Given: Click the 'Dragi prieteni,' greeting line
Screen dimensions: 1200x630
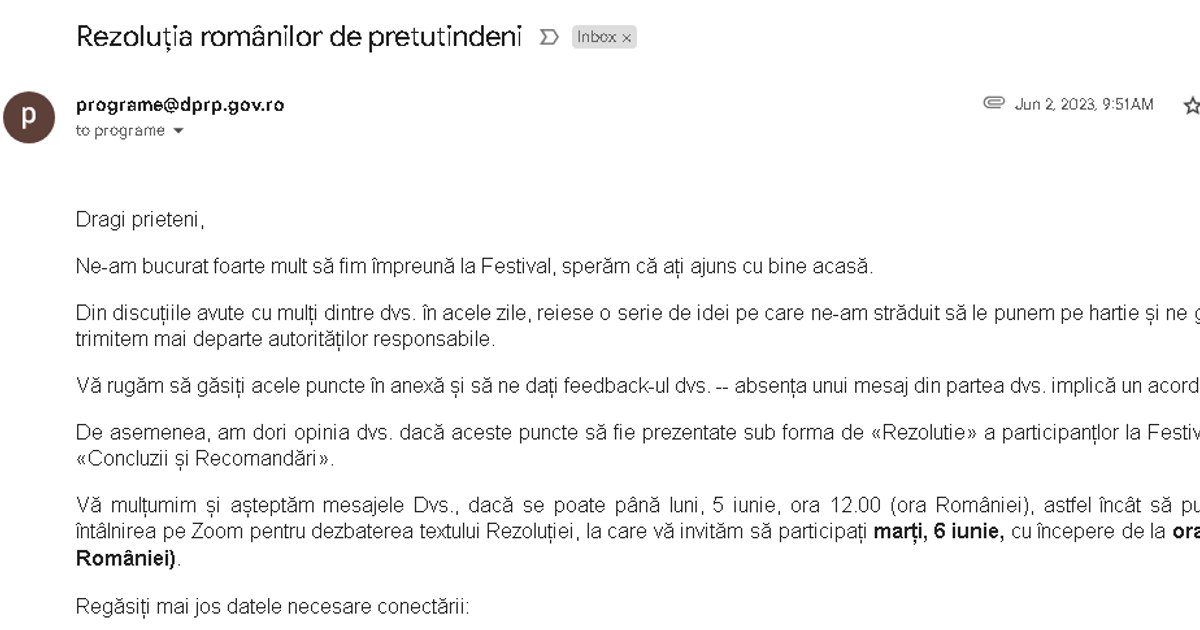Looking at the screenshot, I should (140, 220).
